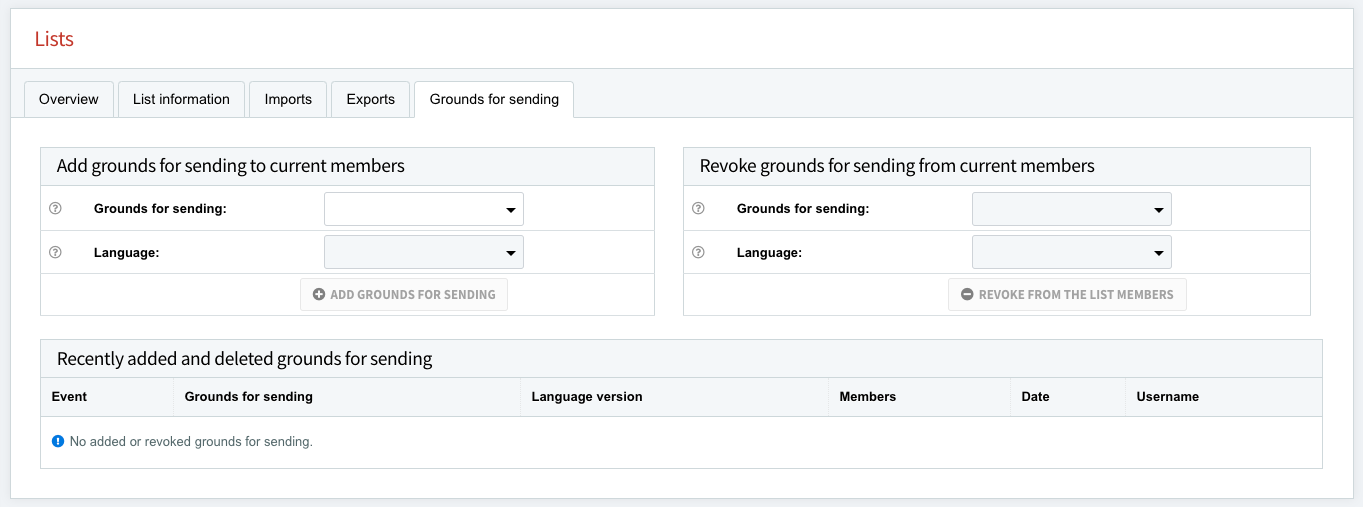1363x507 pixels.
Task: Click the Members column header
Action: pyautogui.click(x=867, y=397)
